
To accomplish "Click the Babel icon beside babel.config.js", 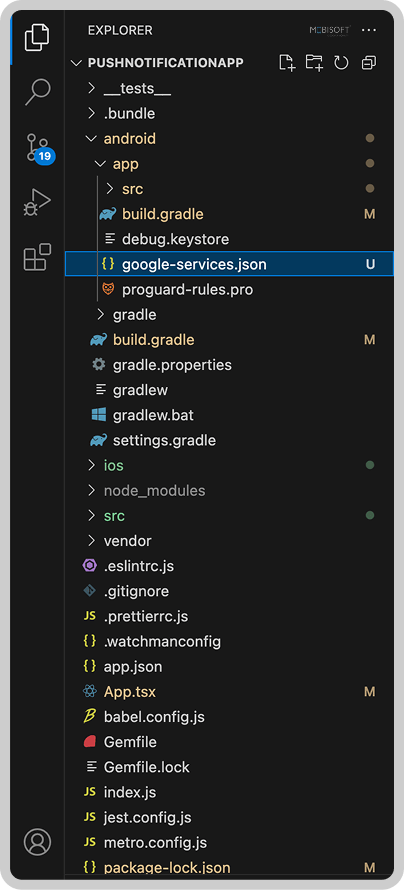I will [90, 716].
